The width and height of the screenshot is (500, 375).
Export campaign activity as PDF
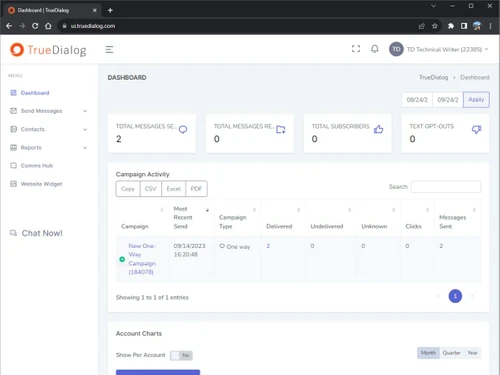196,189
